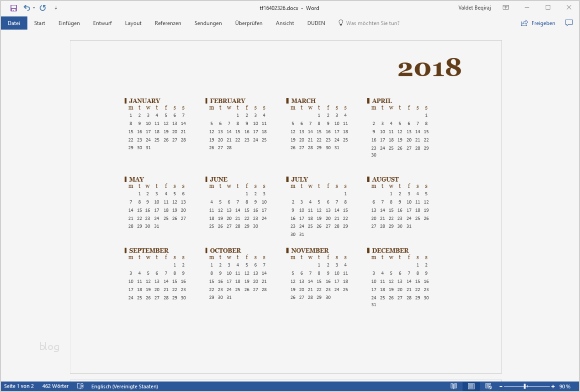This screenshot has width=580, height=392.
Task: Click the proofing check icon in status bar
Action: (x=80, y=386)
